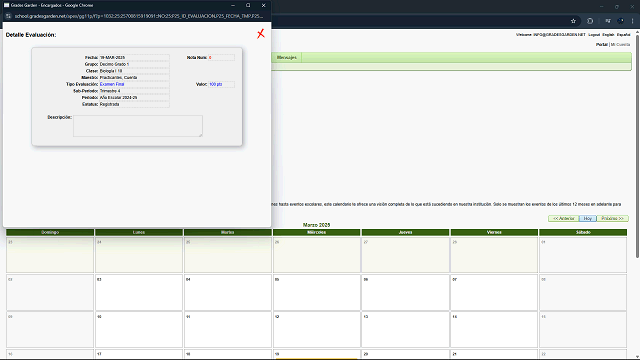Click the Sábado column header
Screen dimensions: 640x360
[x=583, y=232]
